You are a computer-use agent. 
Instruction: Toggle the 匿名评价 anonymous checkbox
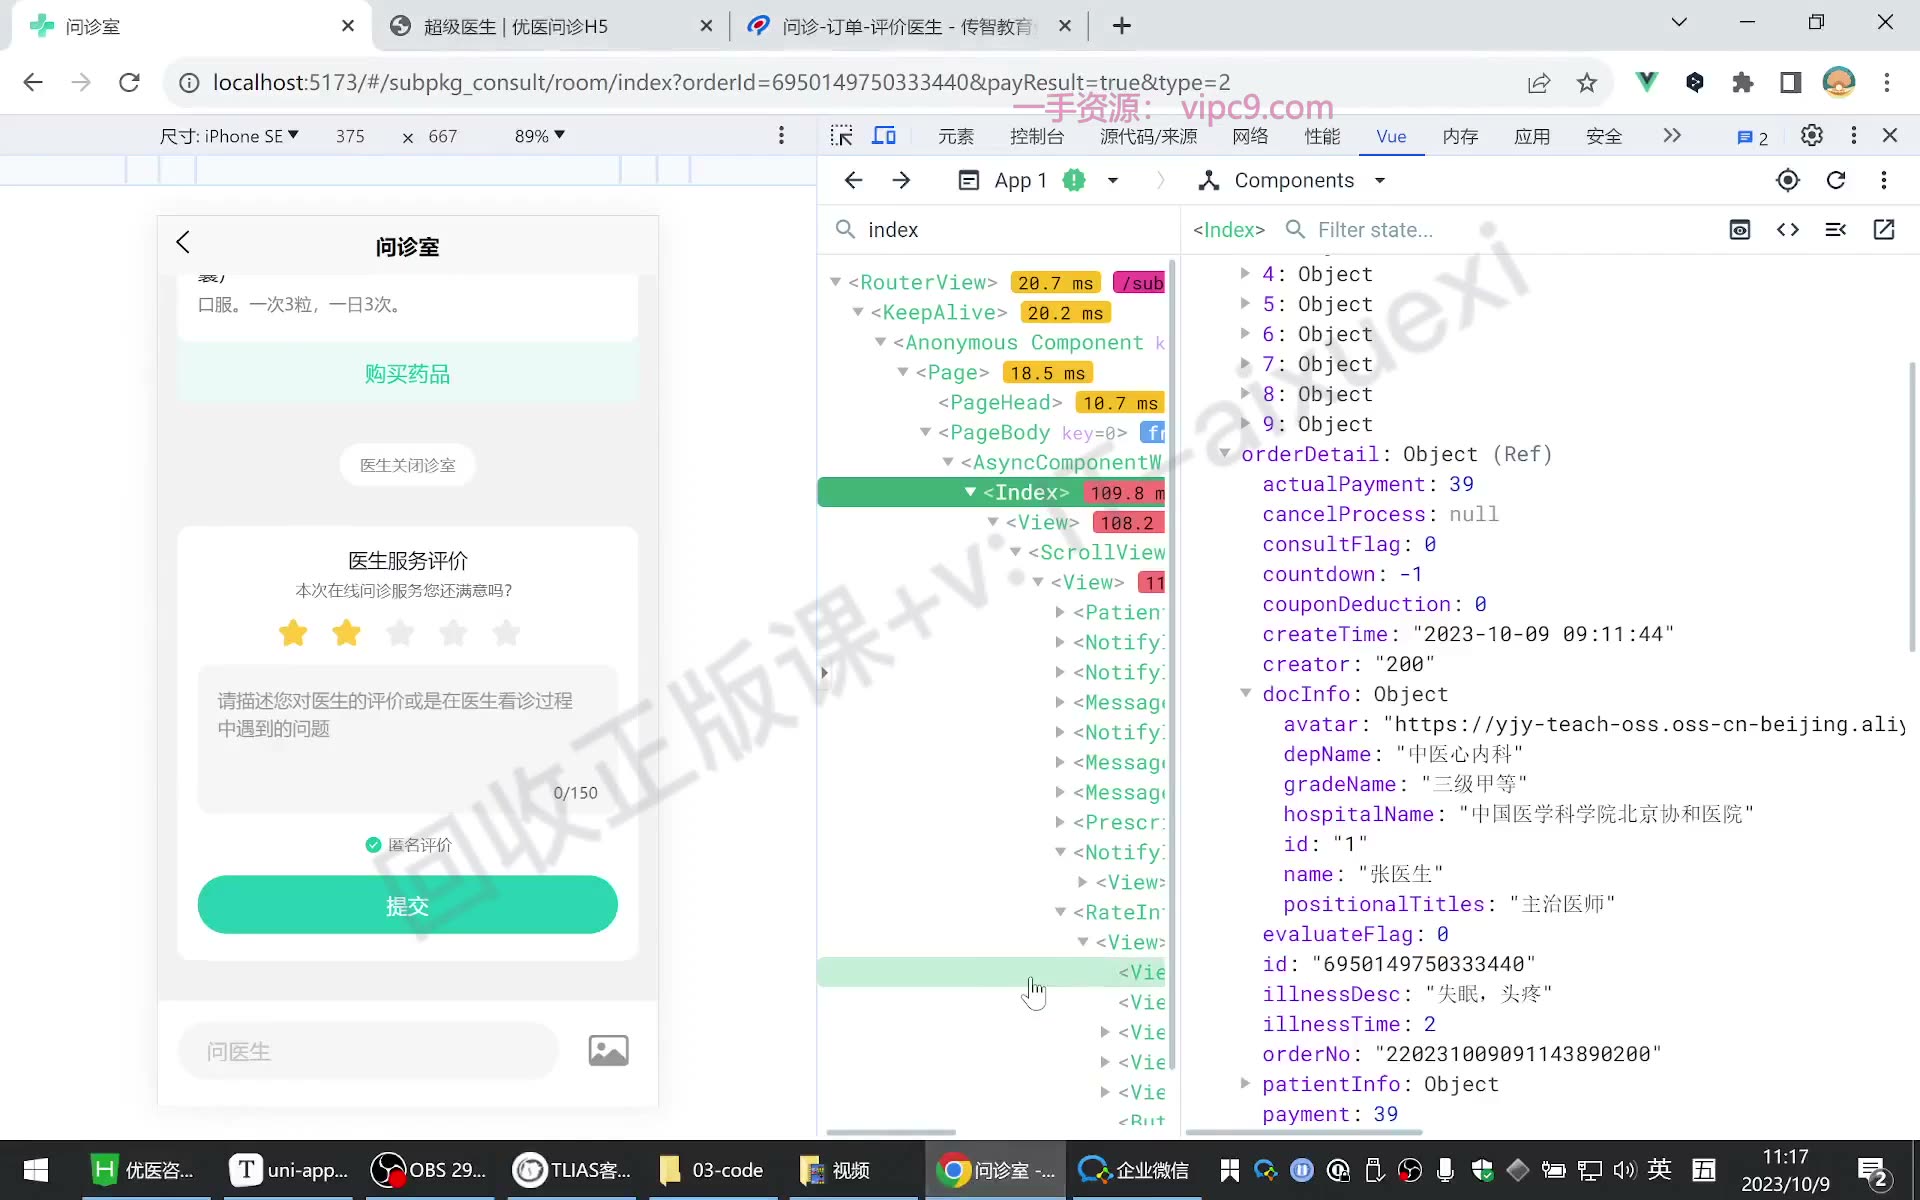click(374, 845)
